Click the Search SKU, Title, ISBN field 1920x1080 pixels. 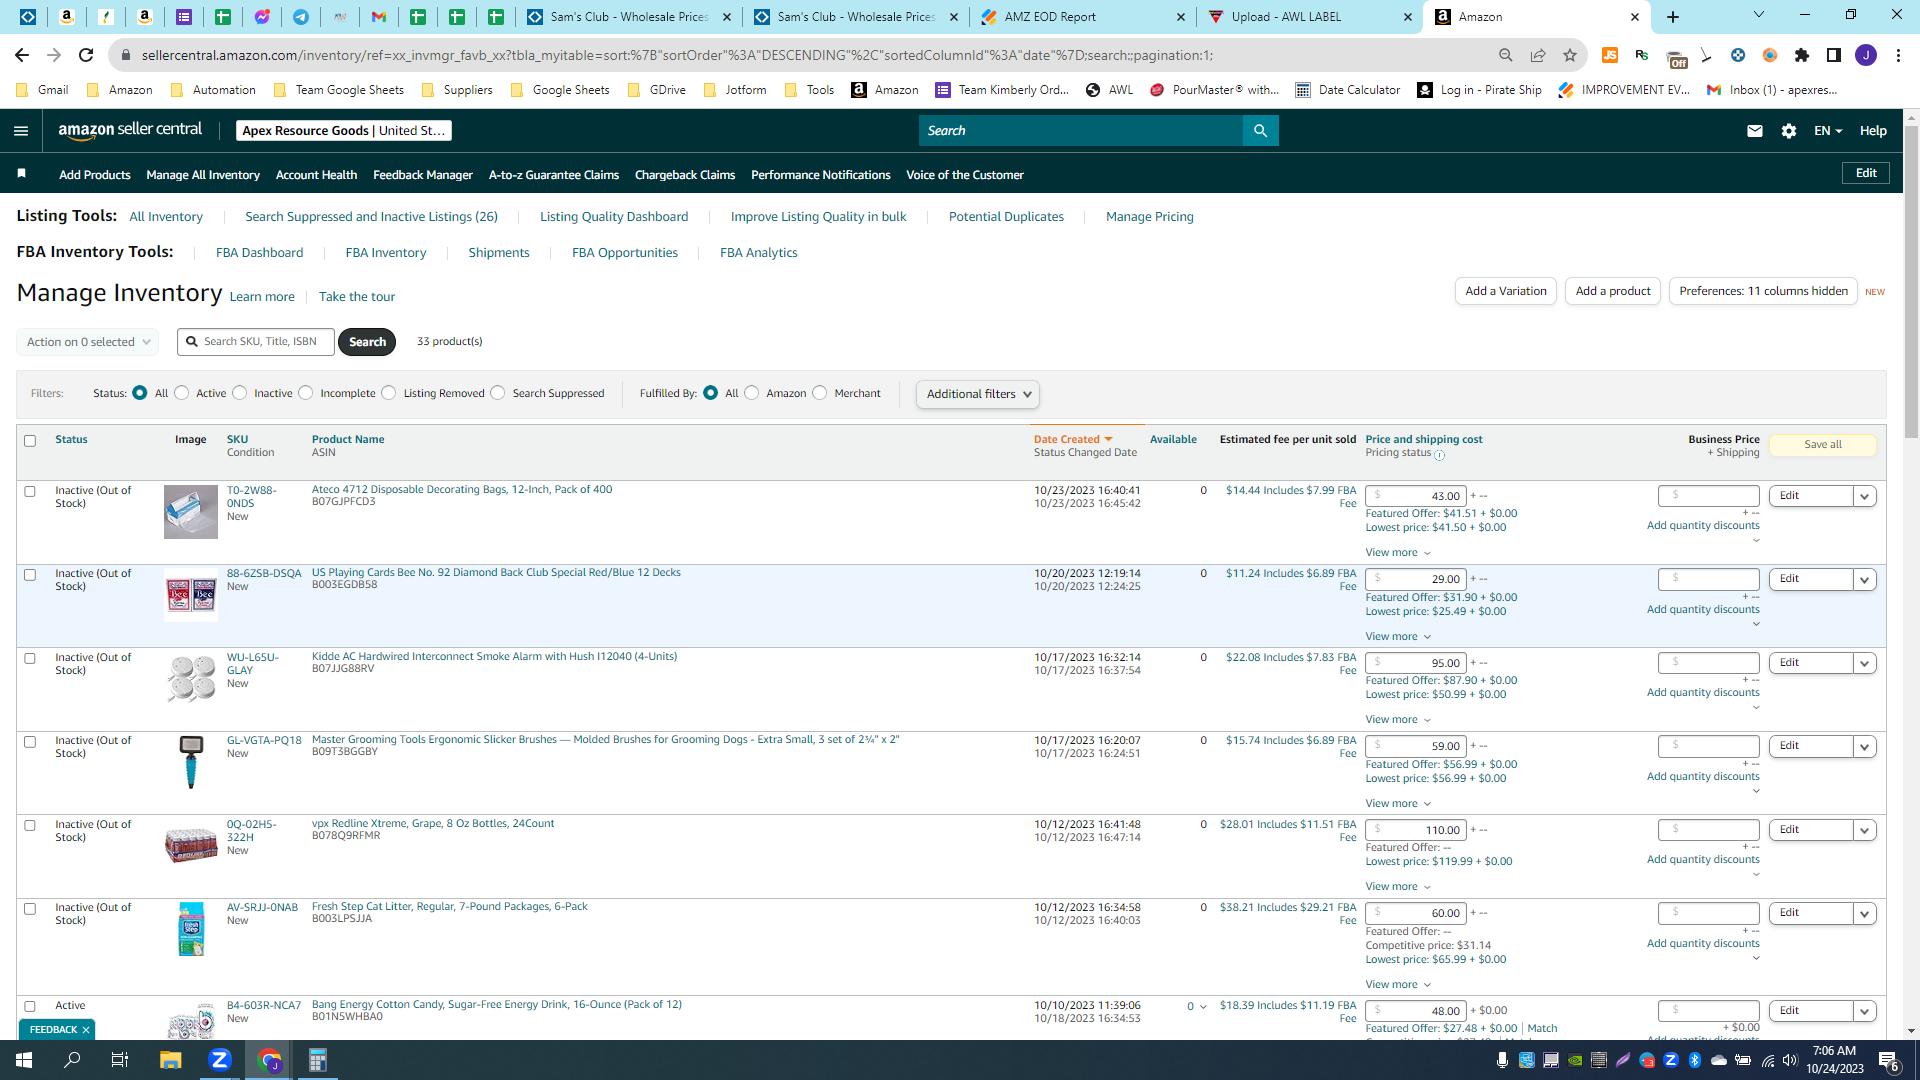[256, 342]
